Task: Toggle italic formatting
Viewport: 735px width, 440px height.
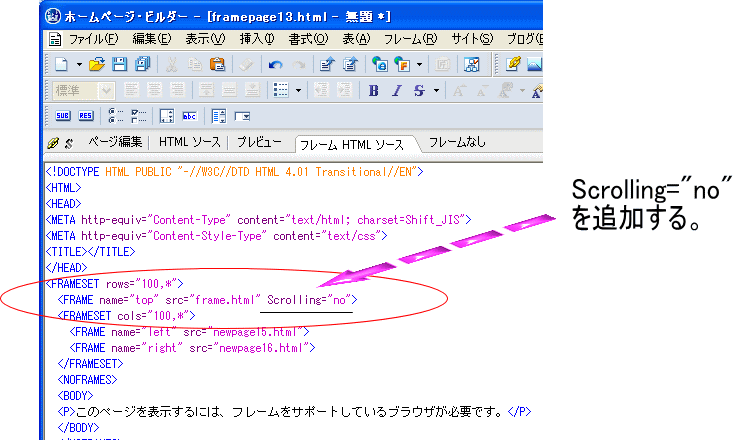Action: [397, 90]
